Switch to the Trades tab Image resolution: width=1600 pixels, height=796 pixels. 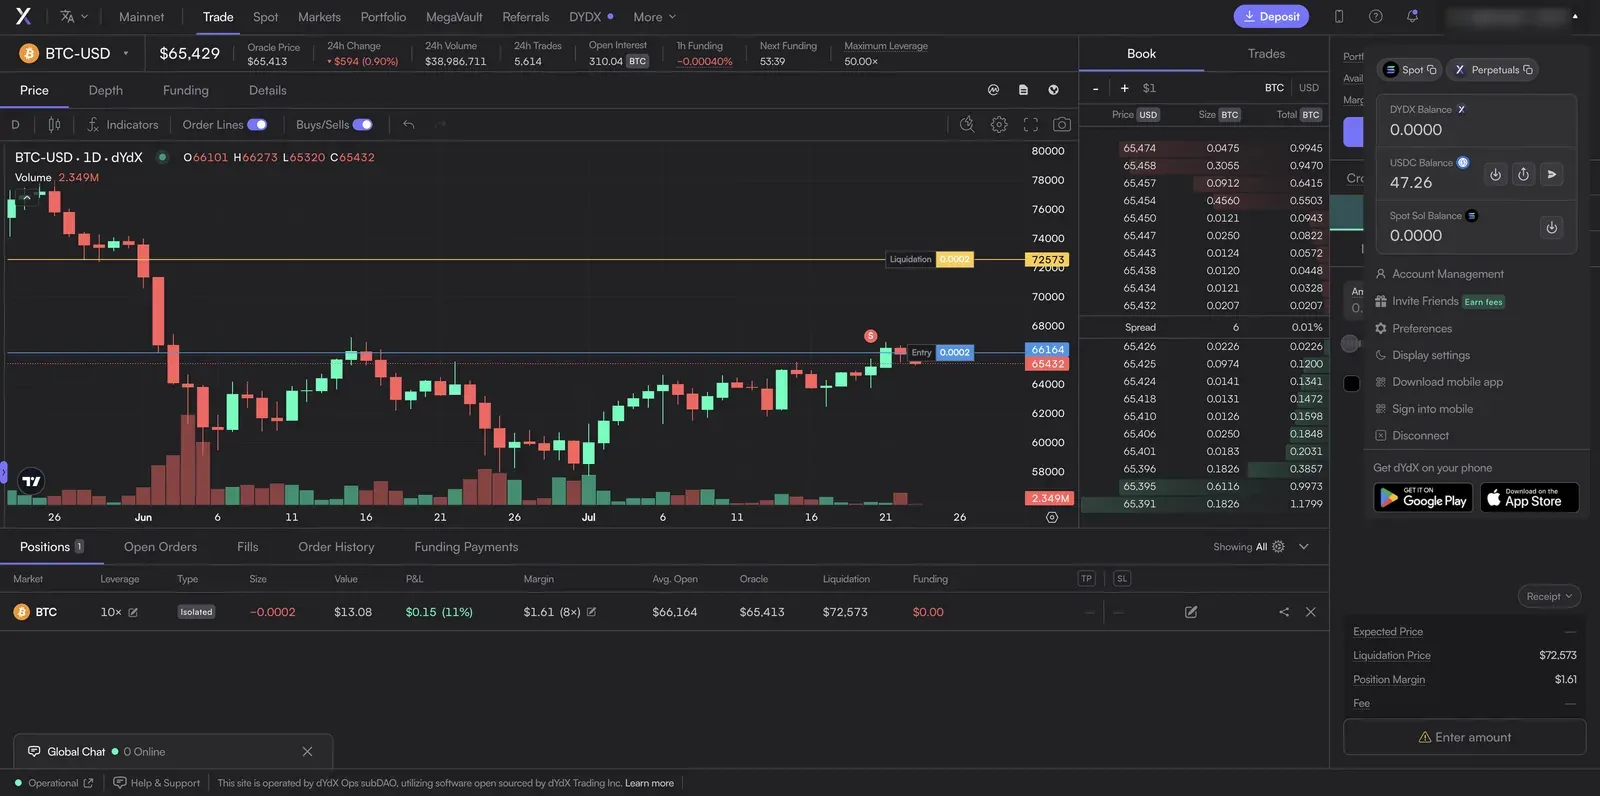click(x=1266, y=54)
